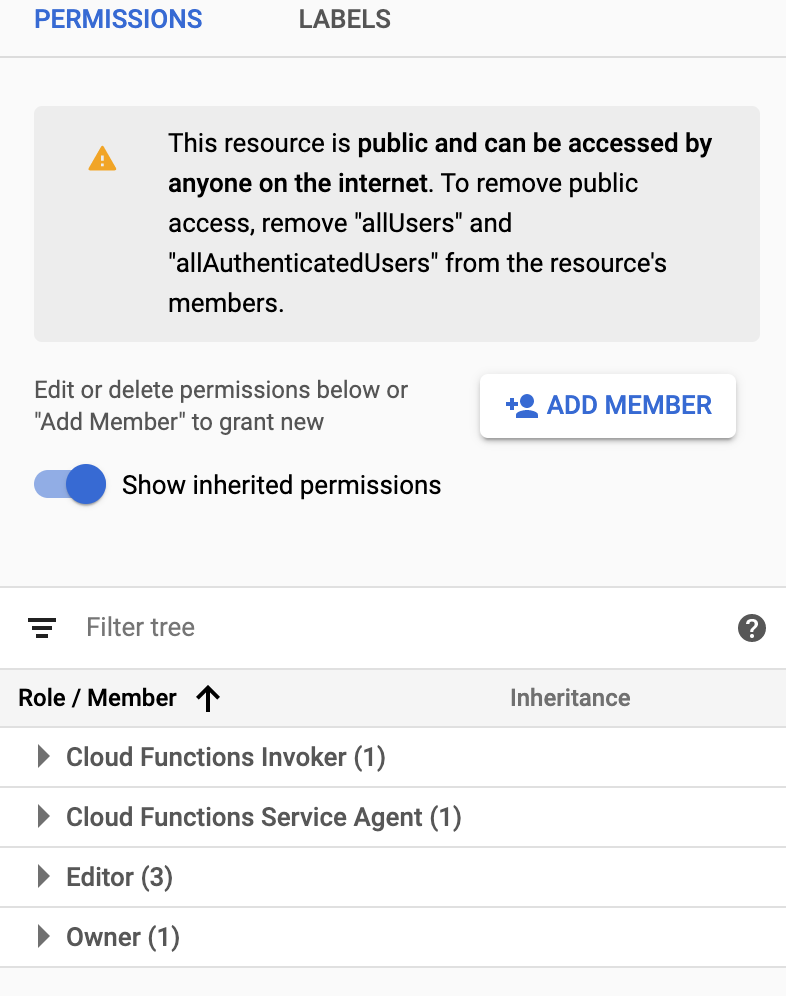This screenshot has width=786, height=996.
Task: Select the Editor (3) row label
Action: point(119,877)
